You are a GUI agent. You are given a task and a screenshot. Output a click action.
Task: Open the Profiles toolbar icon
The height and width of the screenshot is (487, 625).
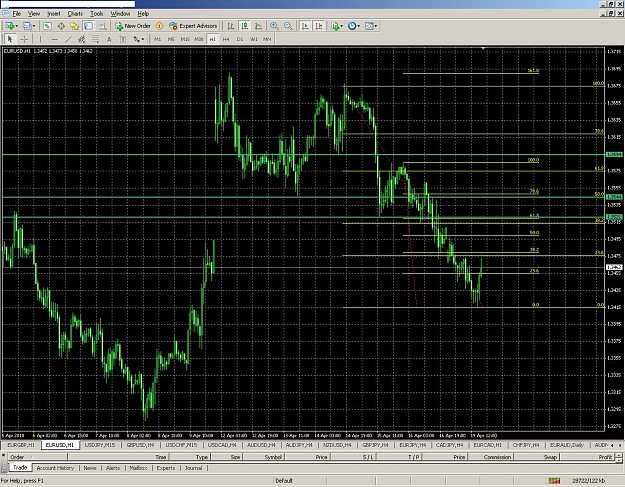[27, 26]
